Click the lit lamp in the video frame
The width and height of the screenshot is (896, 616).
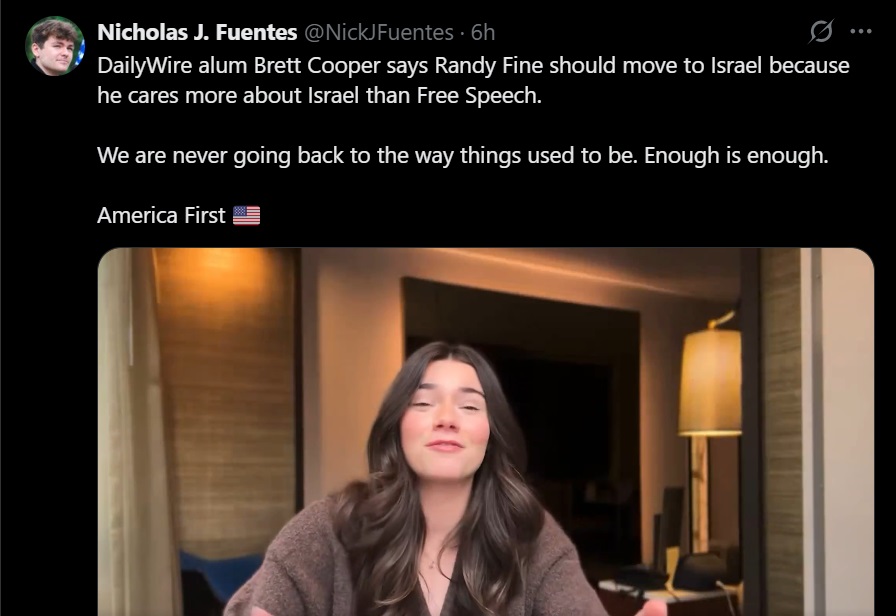click(x=710, y=382)
